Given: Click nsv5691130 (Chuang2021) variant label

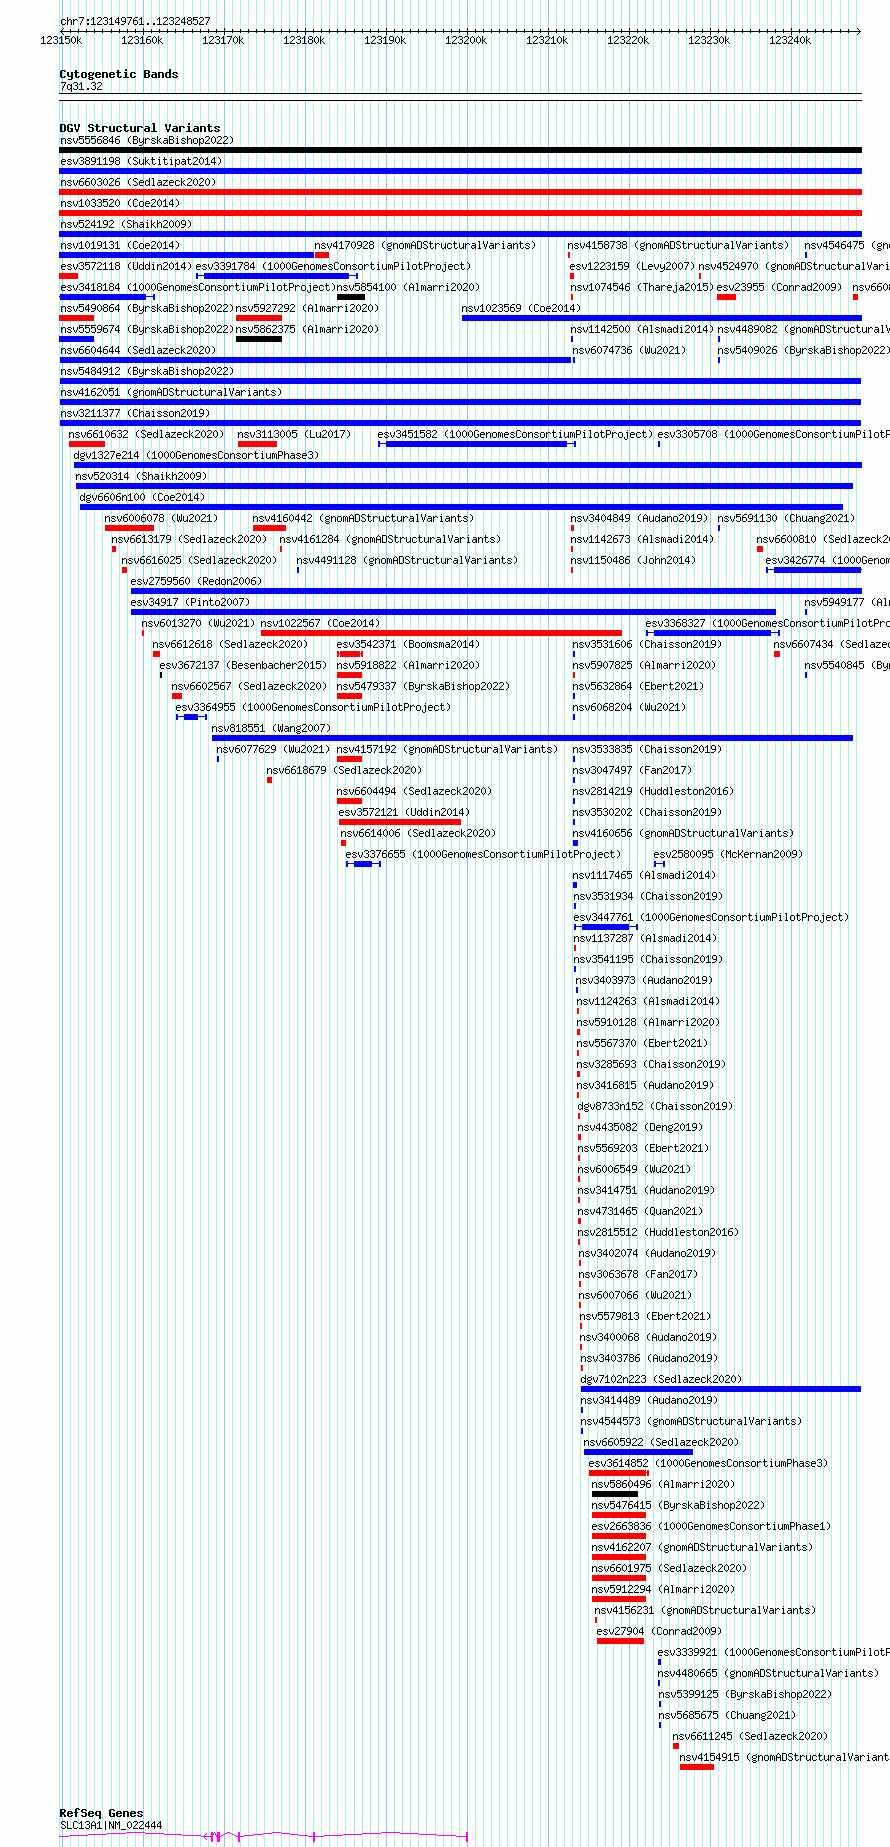Looking at the screenshot, I should tap(786, 519).
